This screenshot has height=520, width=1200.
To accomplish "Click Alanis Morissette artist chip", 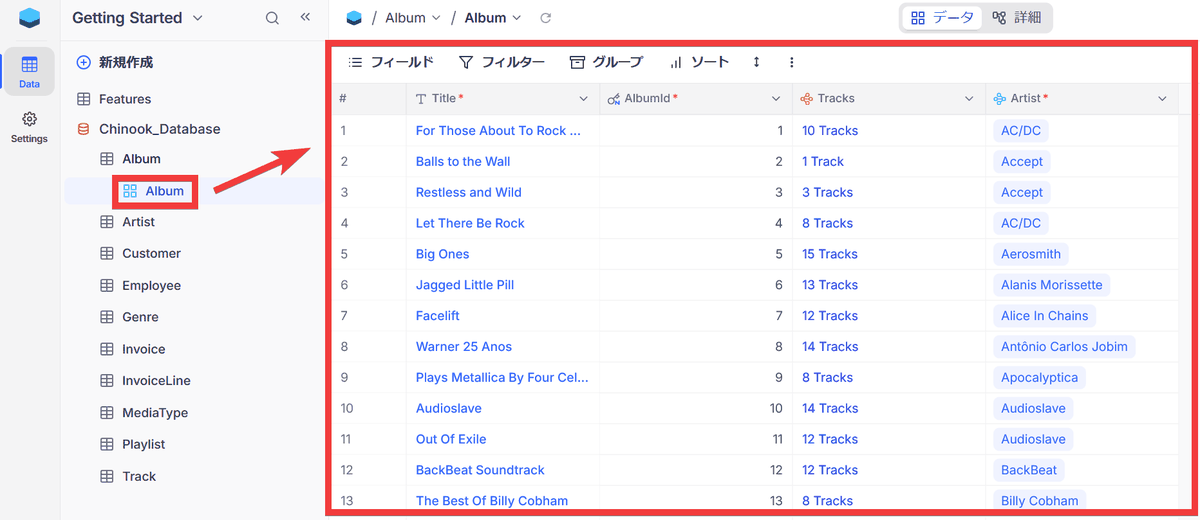I will [1052, 285].
